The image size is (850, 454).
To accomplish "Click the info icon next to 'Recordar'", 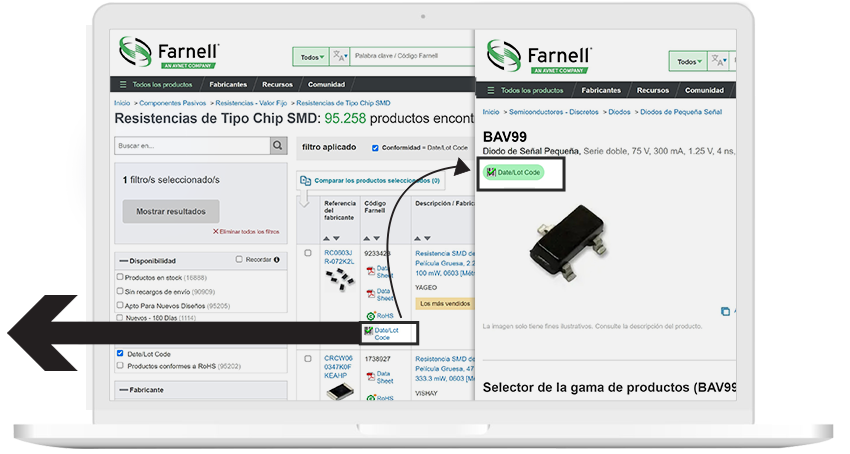I will coord(277,260).
